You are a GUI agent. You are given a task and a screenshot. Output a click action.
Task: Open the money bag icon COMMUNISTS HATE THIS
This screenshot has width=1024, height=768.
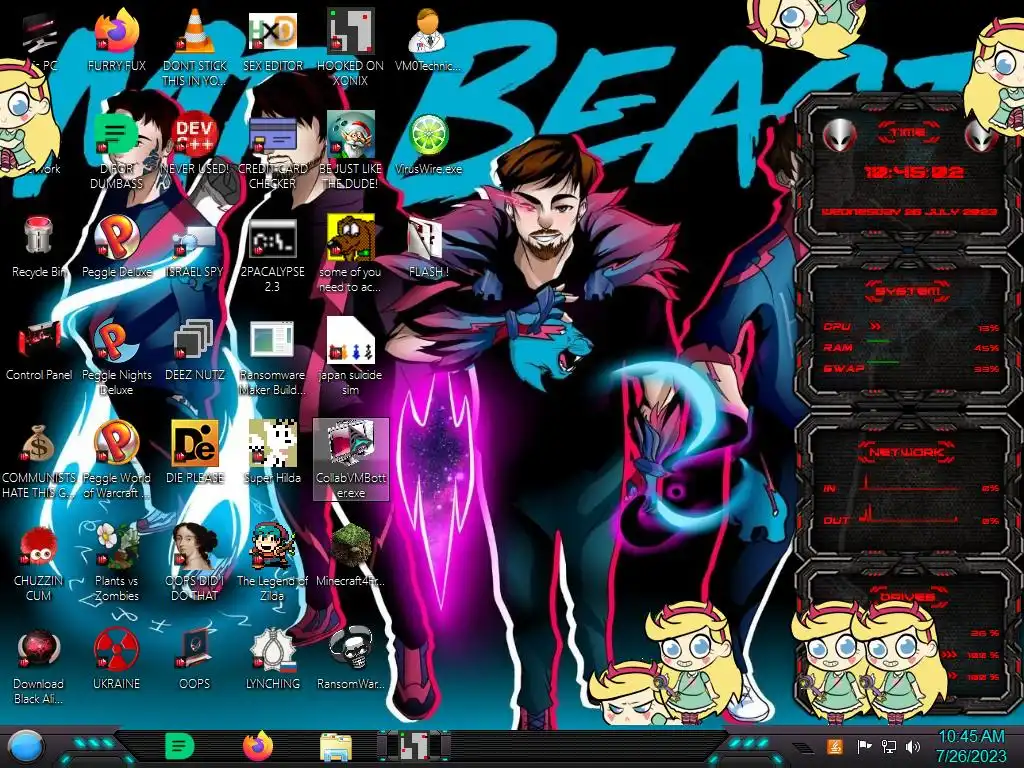pyautogui.click(x=39, y=460)
